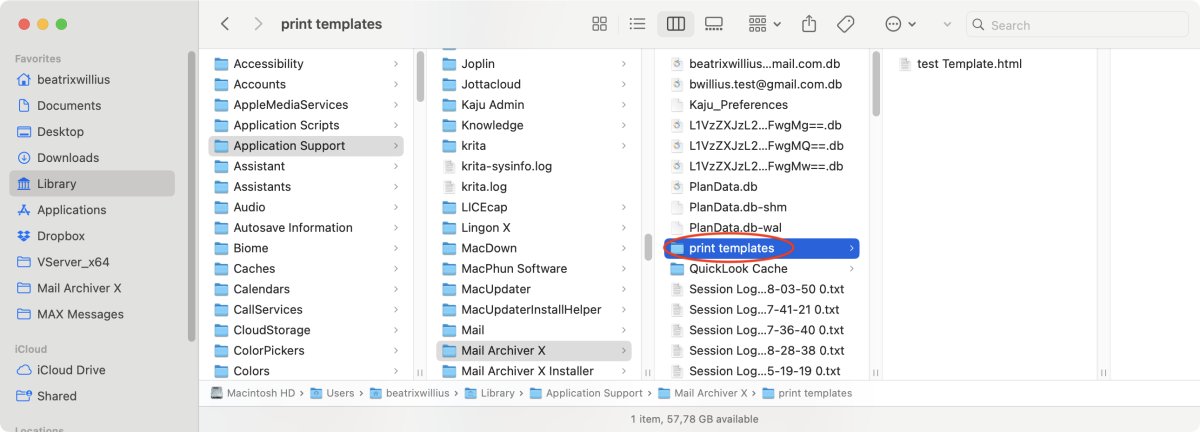Select Library in the sidebar
The width and height of the screenshot is (1200, 432).
click(x=92, y=183)
